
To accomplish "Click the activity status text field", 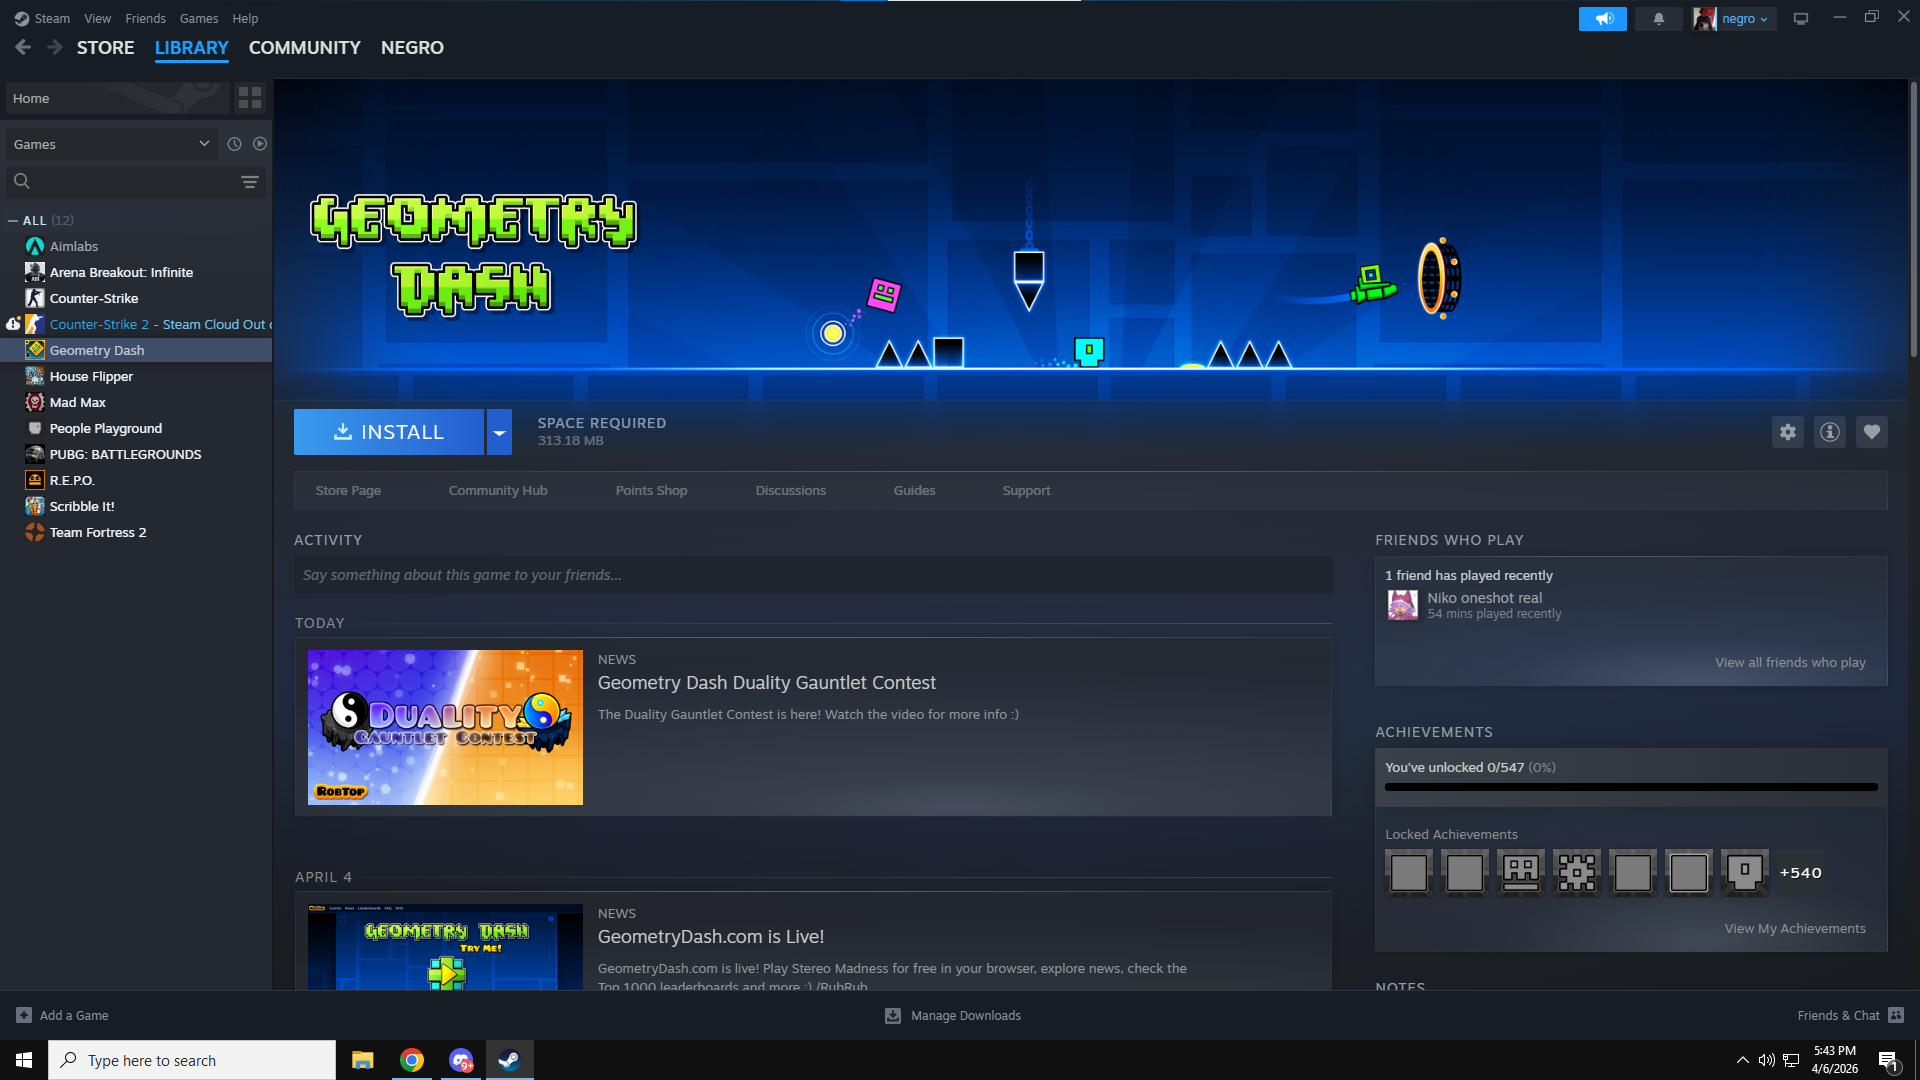I will tap(812, 575).
